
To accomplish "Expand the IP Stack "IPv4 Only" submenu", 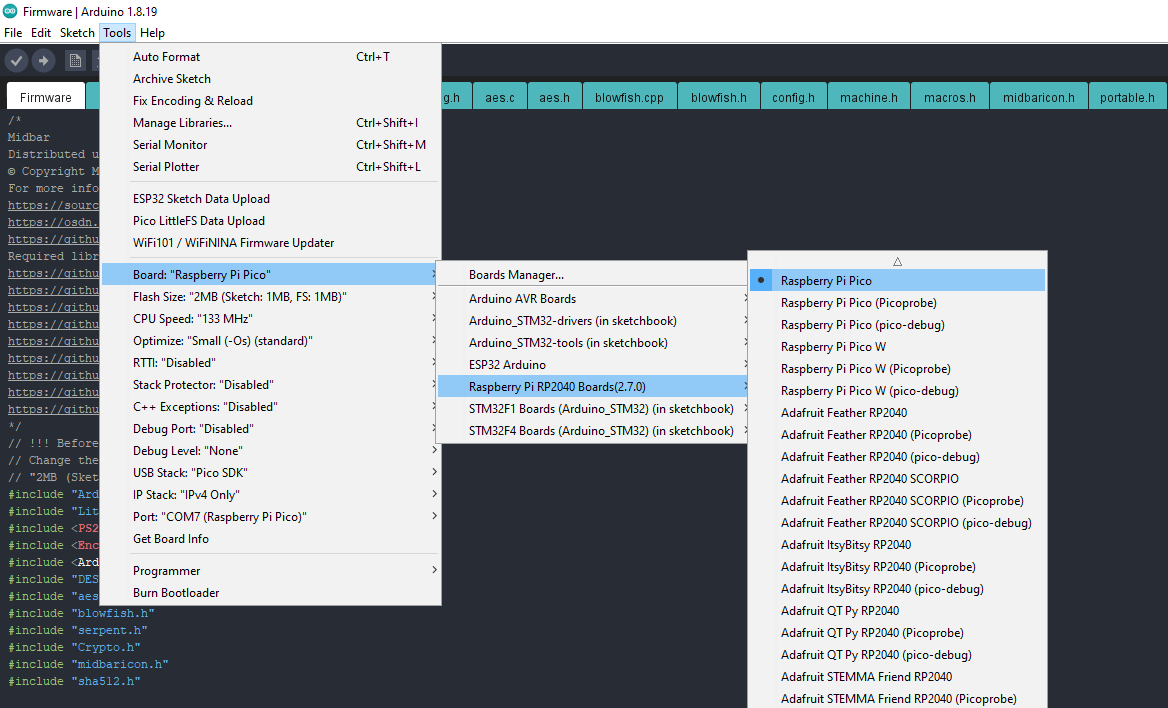I will [x=271, y=495].
